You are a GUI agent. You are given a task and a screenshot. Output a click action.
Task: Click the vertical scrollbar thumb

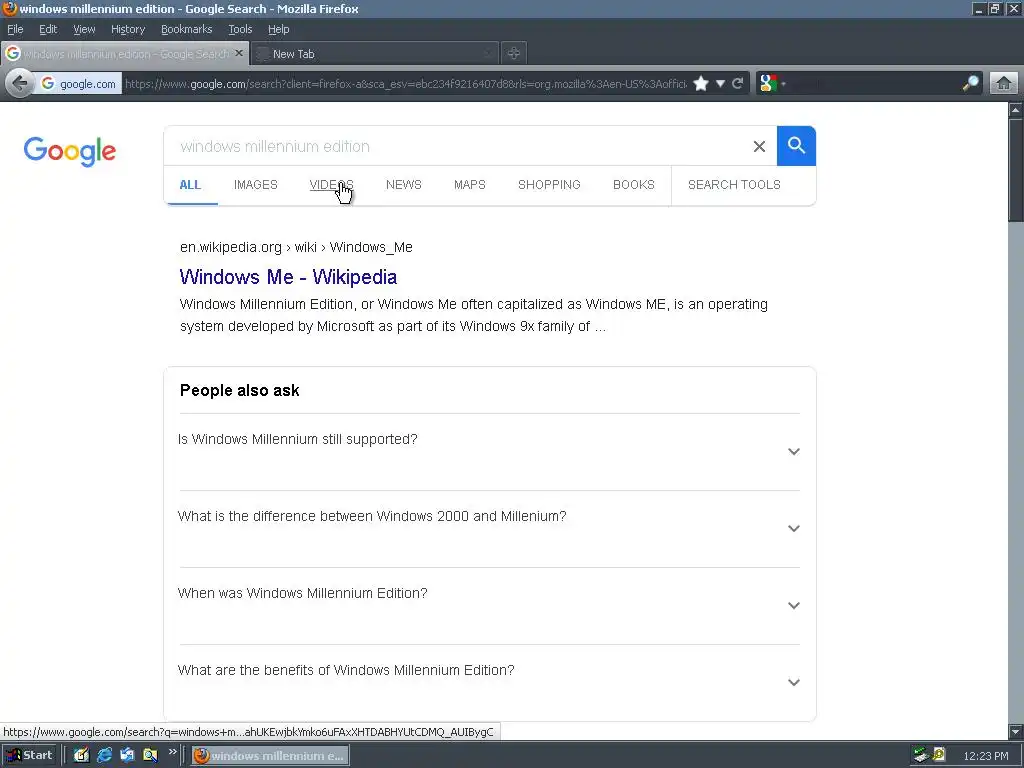click(x=1016, y=170)
